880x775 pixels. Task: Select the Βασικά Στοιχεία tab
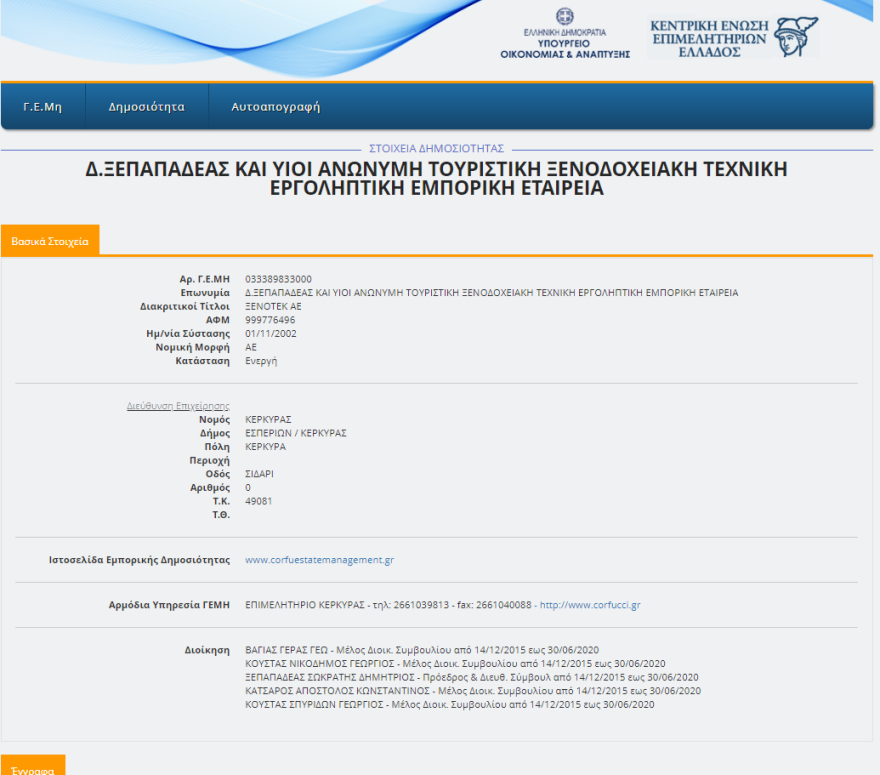pyautogui.click(x=49, y=240)
